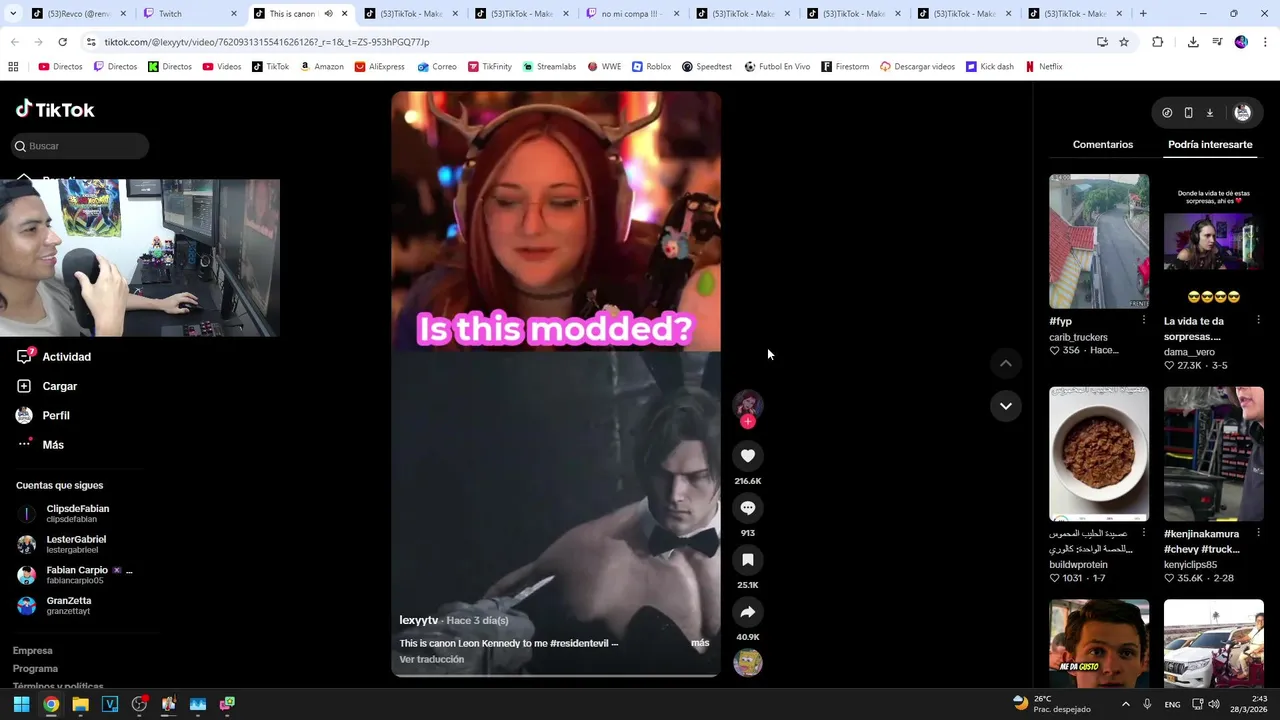
Task: Open dama_vero suggested video thumbnail
Action: click(x=1214, y=241)
